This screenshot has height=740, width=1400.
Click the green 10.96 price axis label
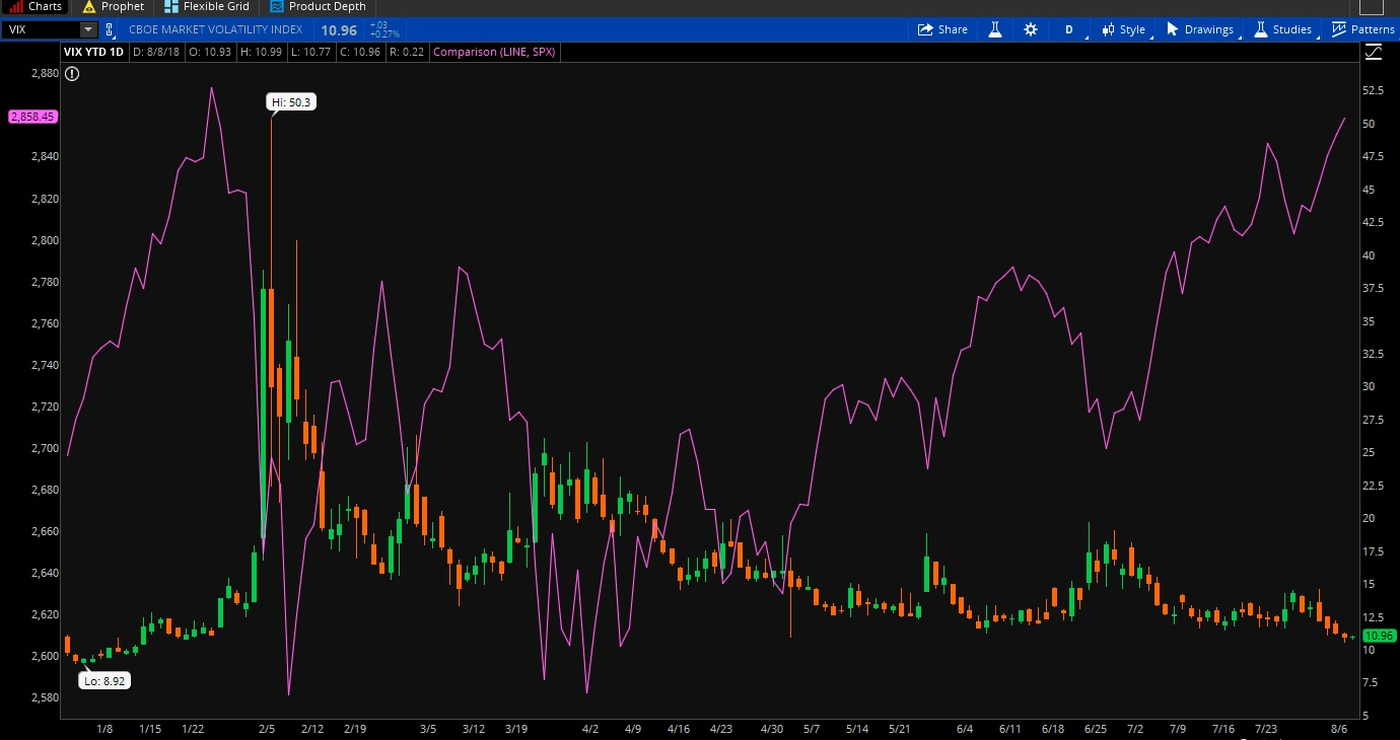(1379, 636)
